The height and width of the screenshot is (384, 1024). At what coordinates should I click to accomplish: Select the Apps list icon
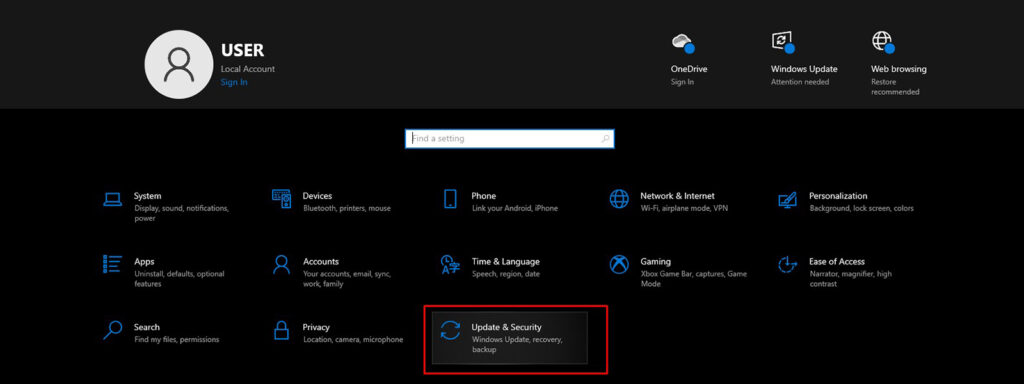pos(112,264)
